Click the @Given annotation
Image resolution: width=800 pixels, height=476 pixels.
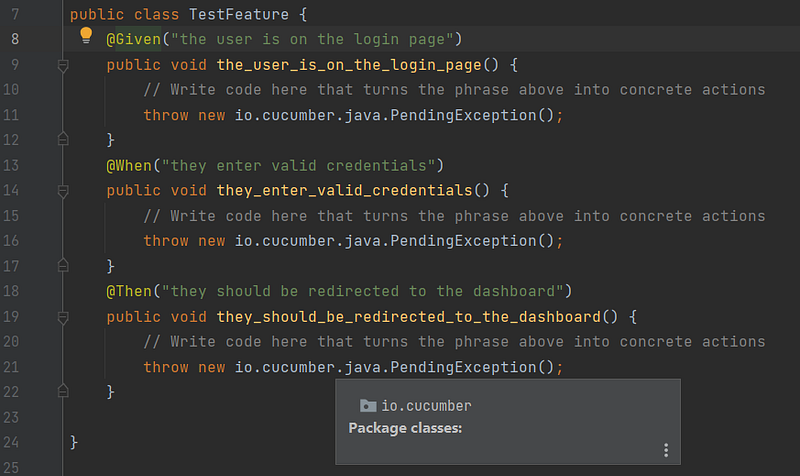click(x=134, y=39)
